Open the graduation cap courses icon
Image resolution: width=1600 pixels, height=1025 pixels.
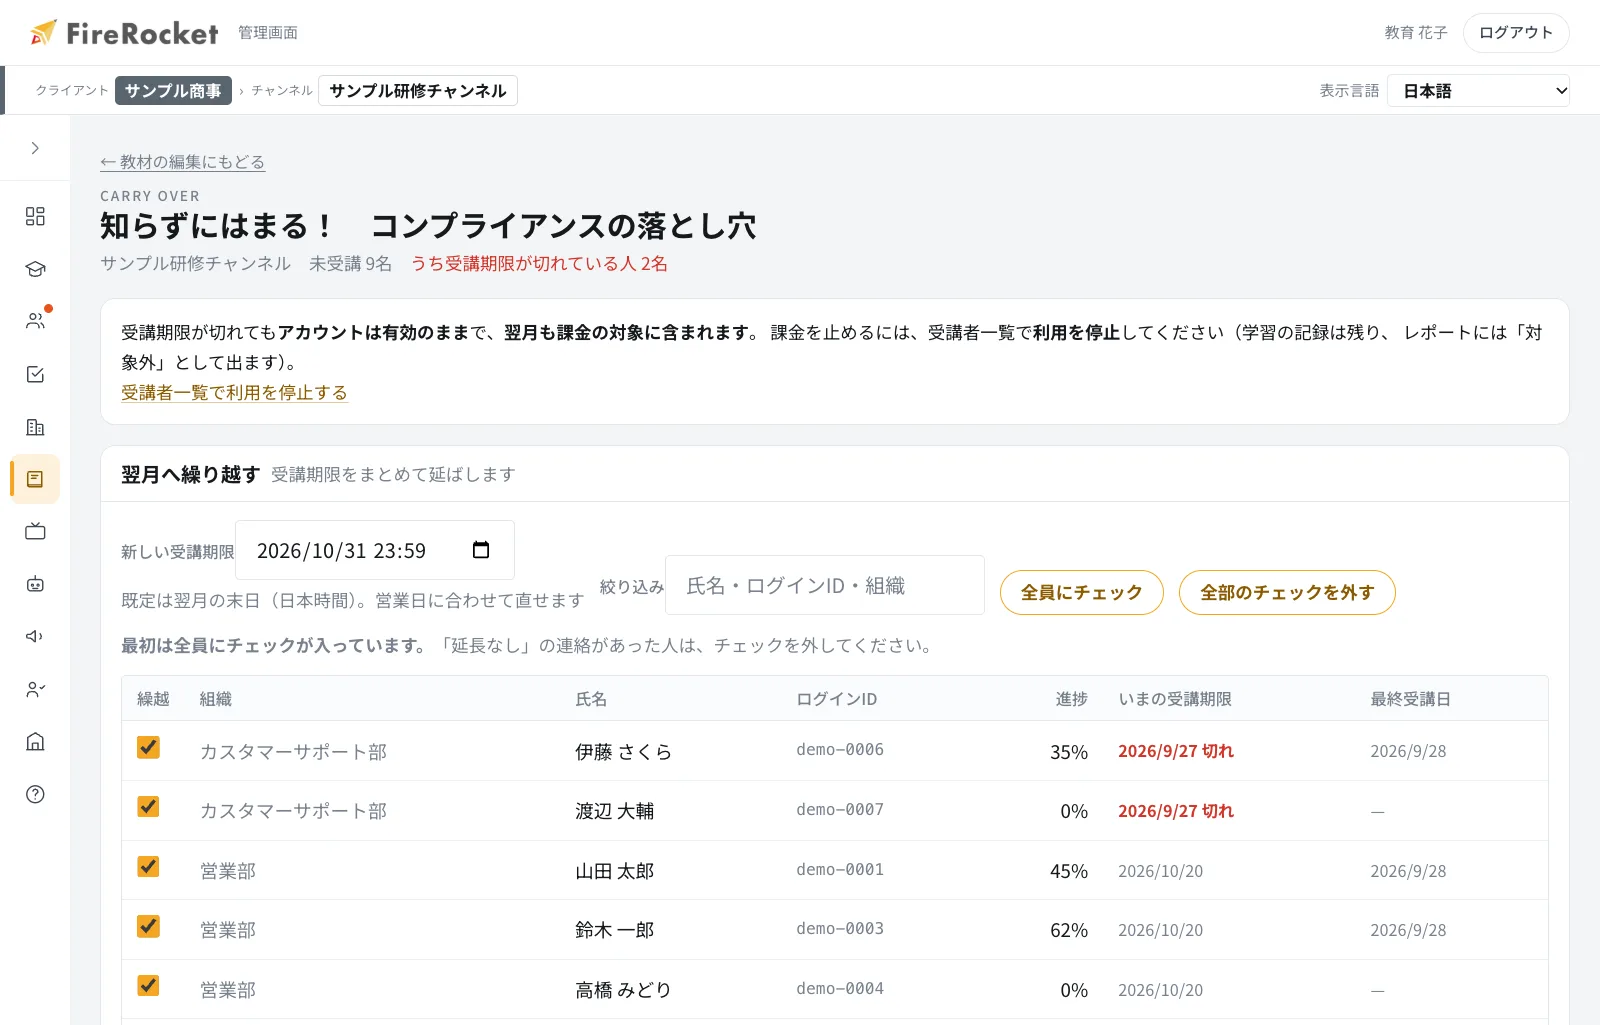pyautogui.click(x=35, y=269)
